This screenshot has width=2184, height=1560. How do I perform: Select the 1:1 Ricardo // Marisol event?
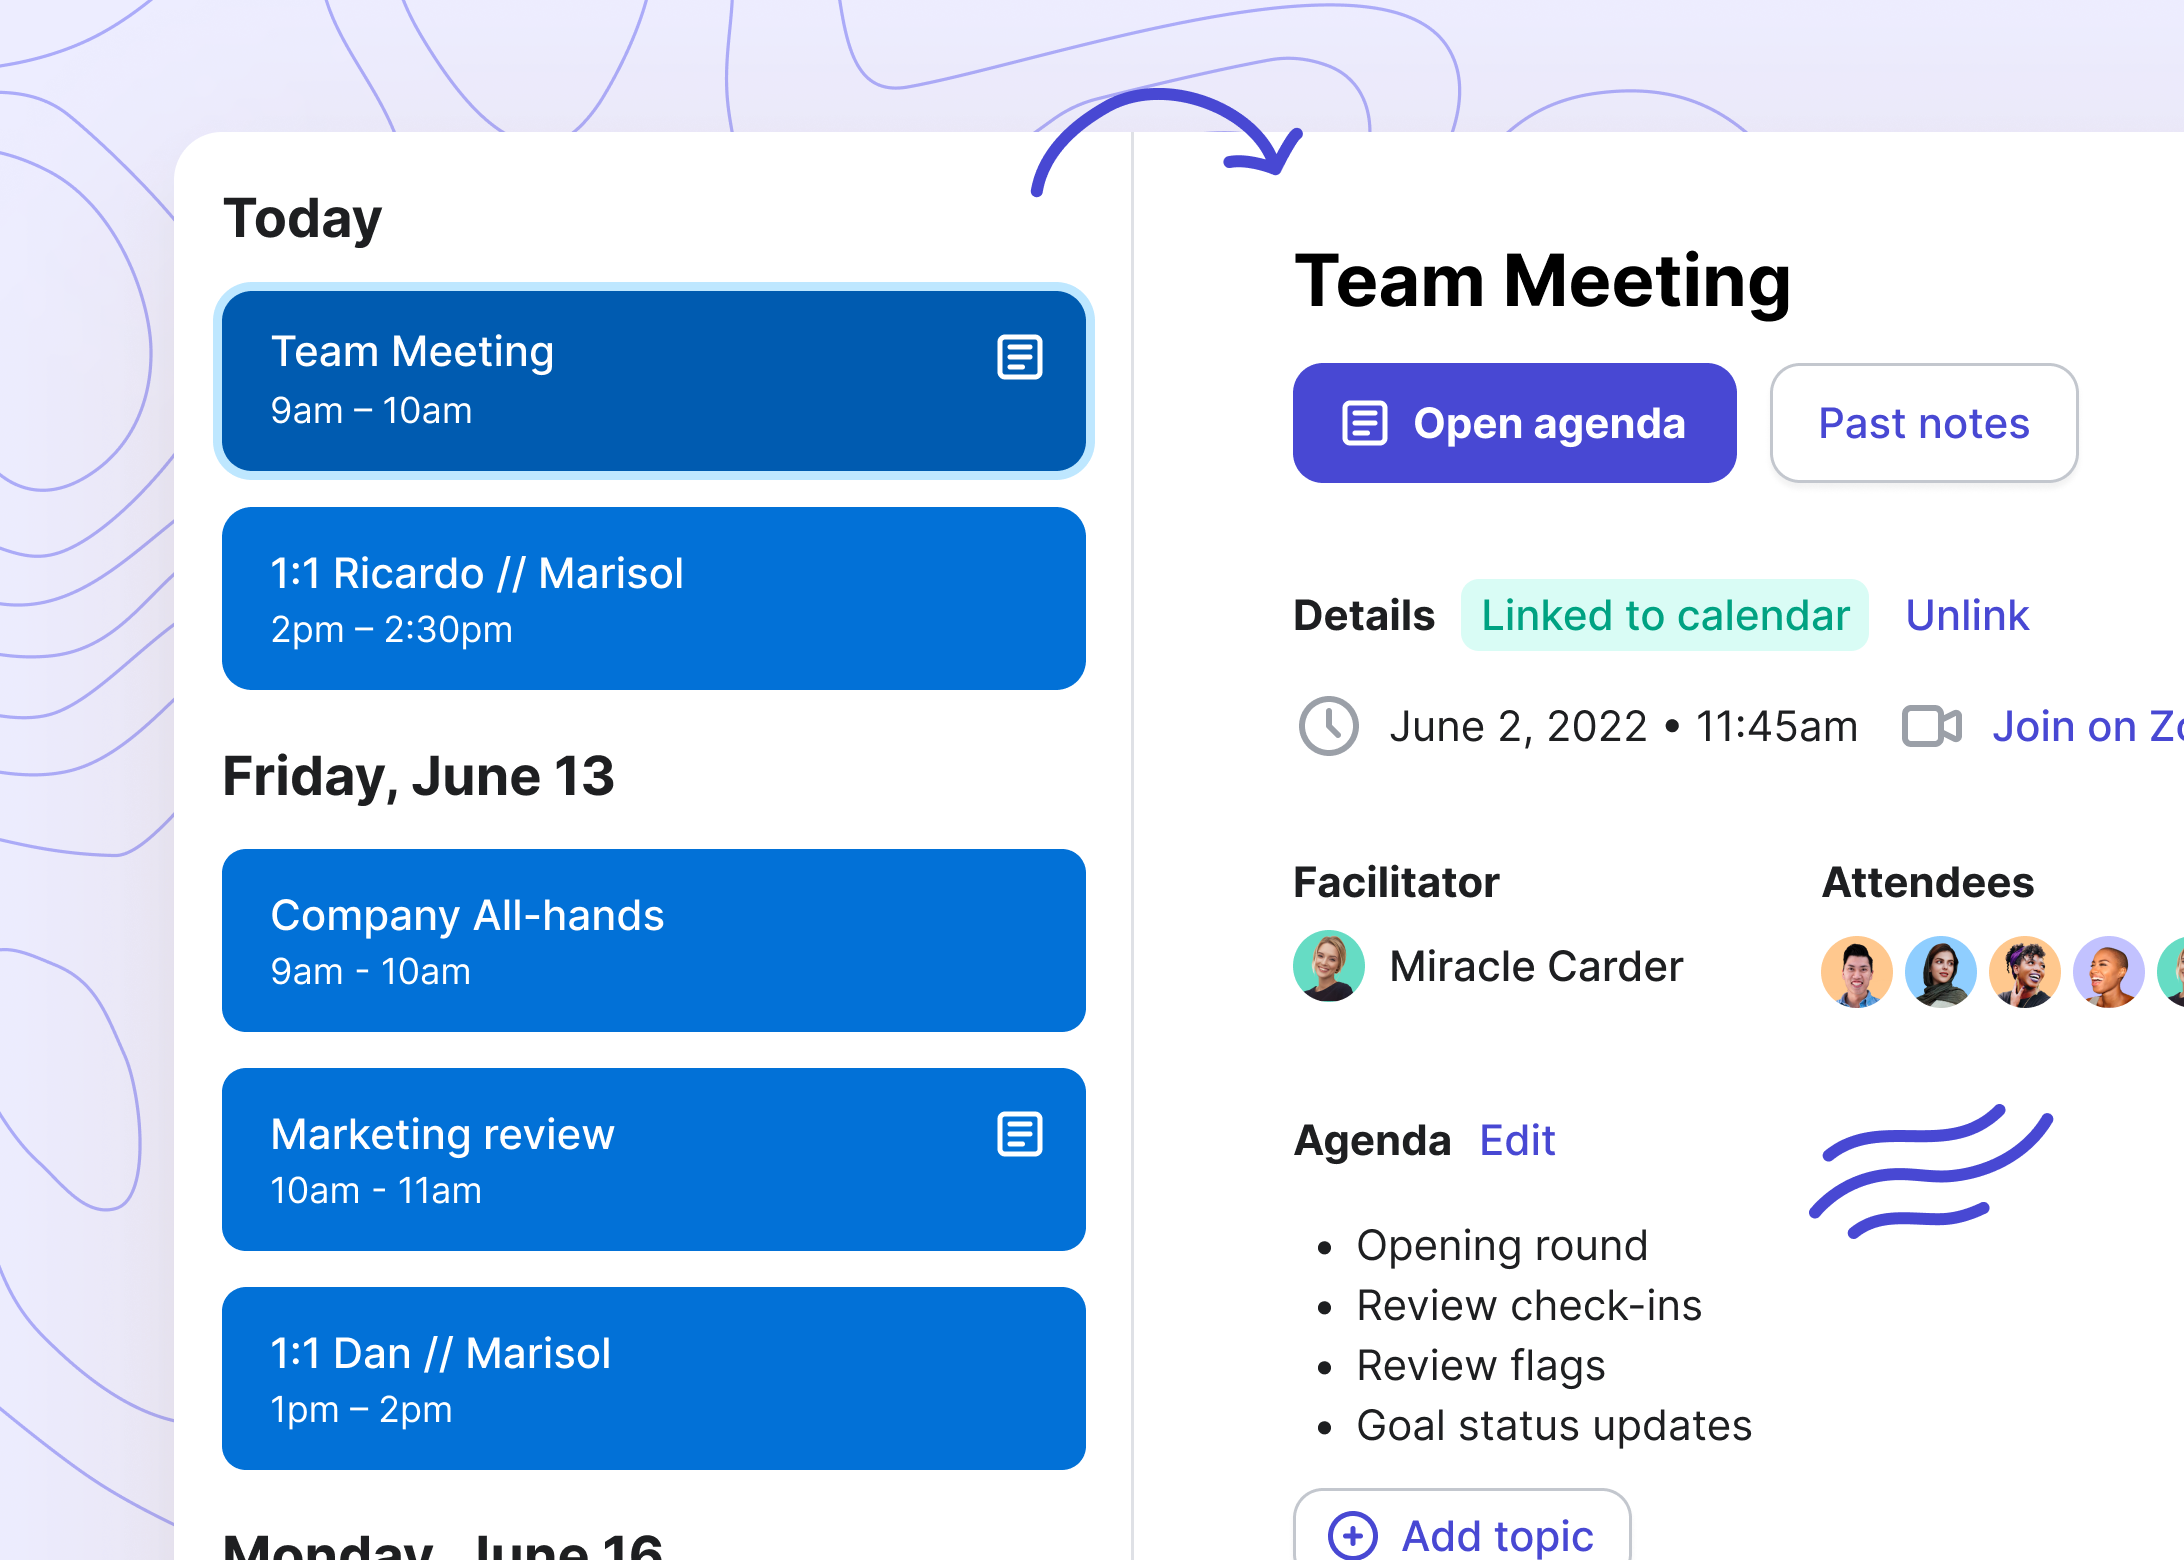click(654, 598)
